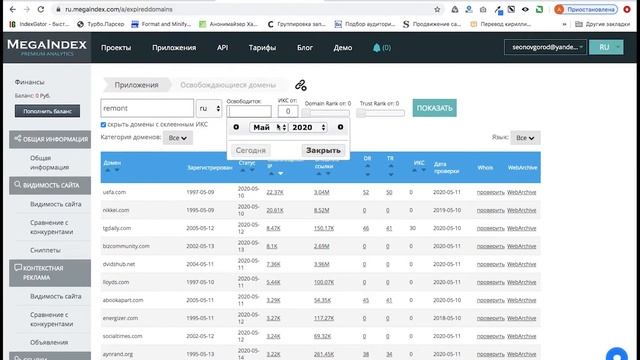Sort DR column ascending arrow
Viewport: 640px width, 360px height.
click(367, 166)
